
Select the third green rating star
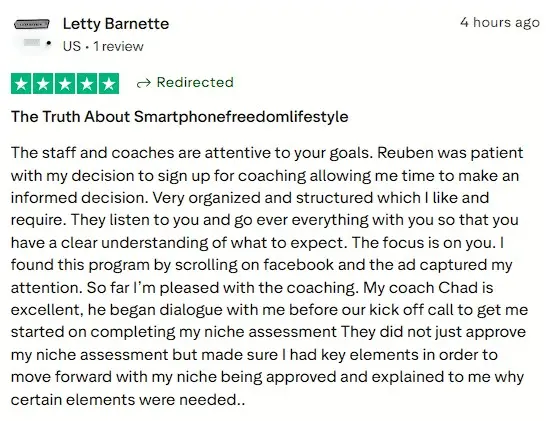(x=65, y=84)
